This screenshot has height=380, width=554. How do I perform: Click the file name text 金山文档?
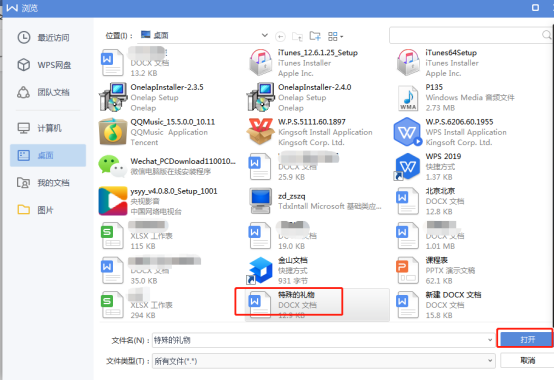tap(293, 260)
